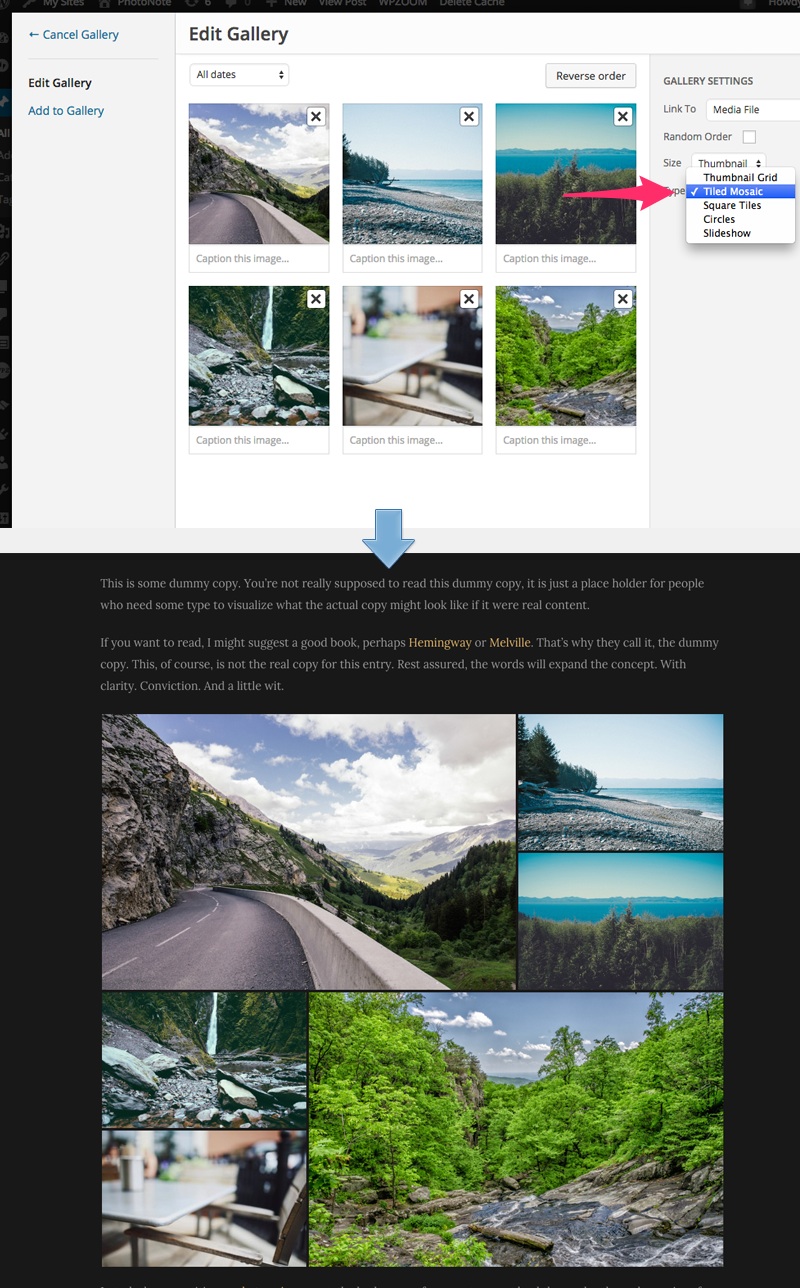Remove the green river forest image
This screenshot has height=1288, width=800.
pos(623,299)
